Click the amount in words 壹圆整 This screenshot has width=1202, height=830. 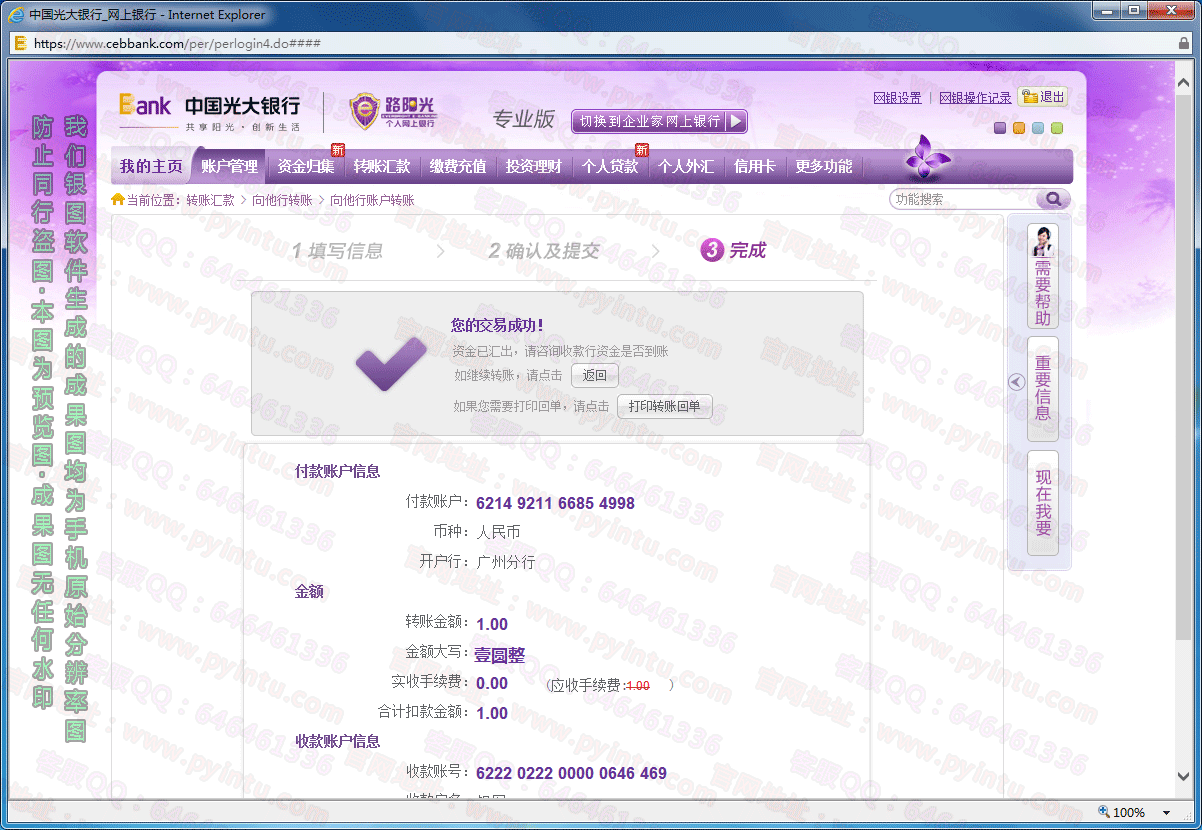point(499,656)
